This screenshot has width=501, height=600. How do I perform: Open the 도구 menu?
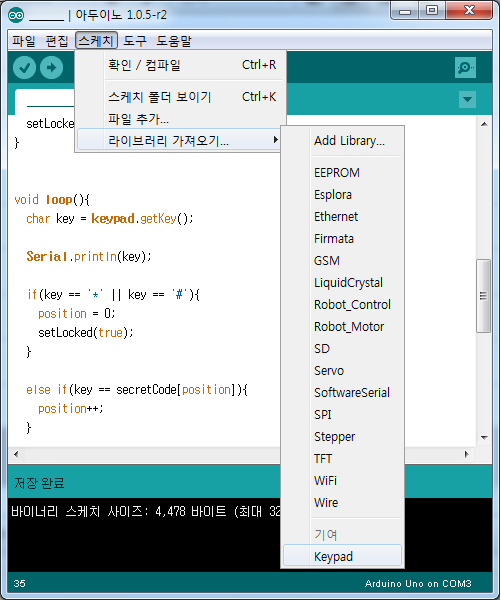[135, 41]
